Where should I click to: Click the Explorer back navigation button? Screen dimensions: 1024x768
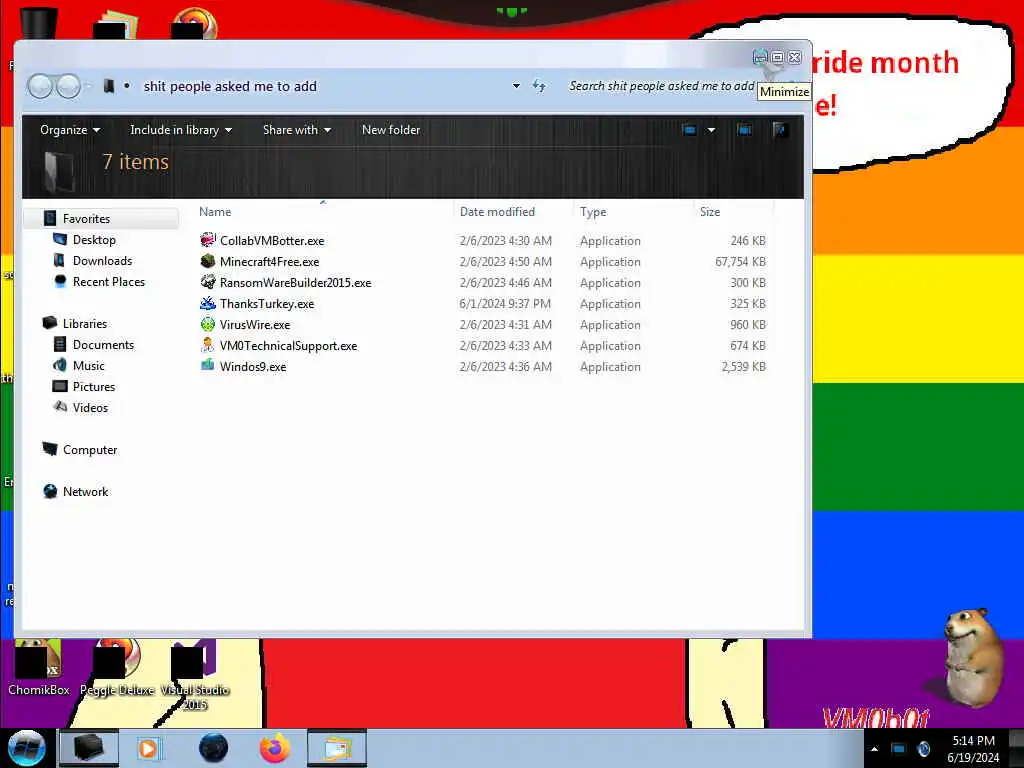pos(40,86)
